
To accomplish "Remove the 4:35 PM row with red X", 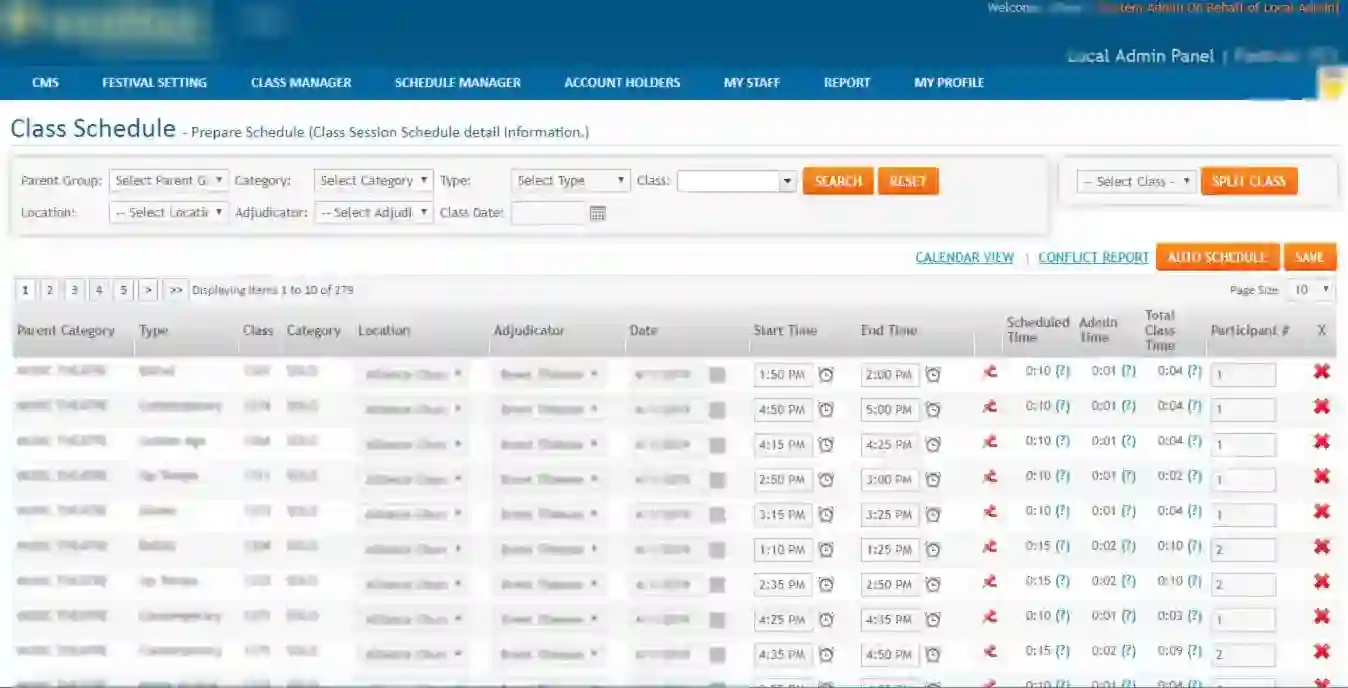I will pos(1321,652).
